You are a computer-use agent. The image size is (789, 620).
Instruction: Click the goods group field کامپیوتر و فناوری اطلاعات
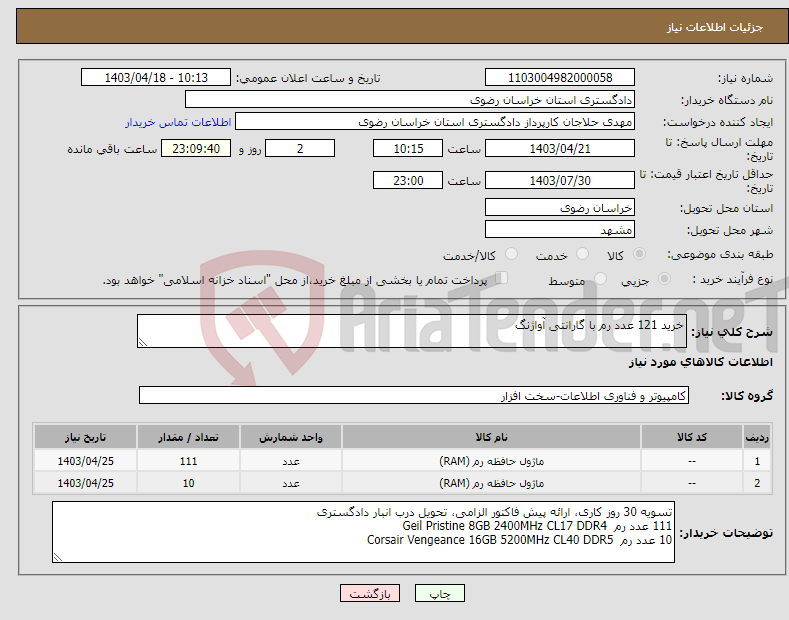[414, 396]
